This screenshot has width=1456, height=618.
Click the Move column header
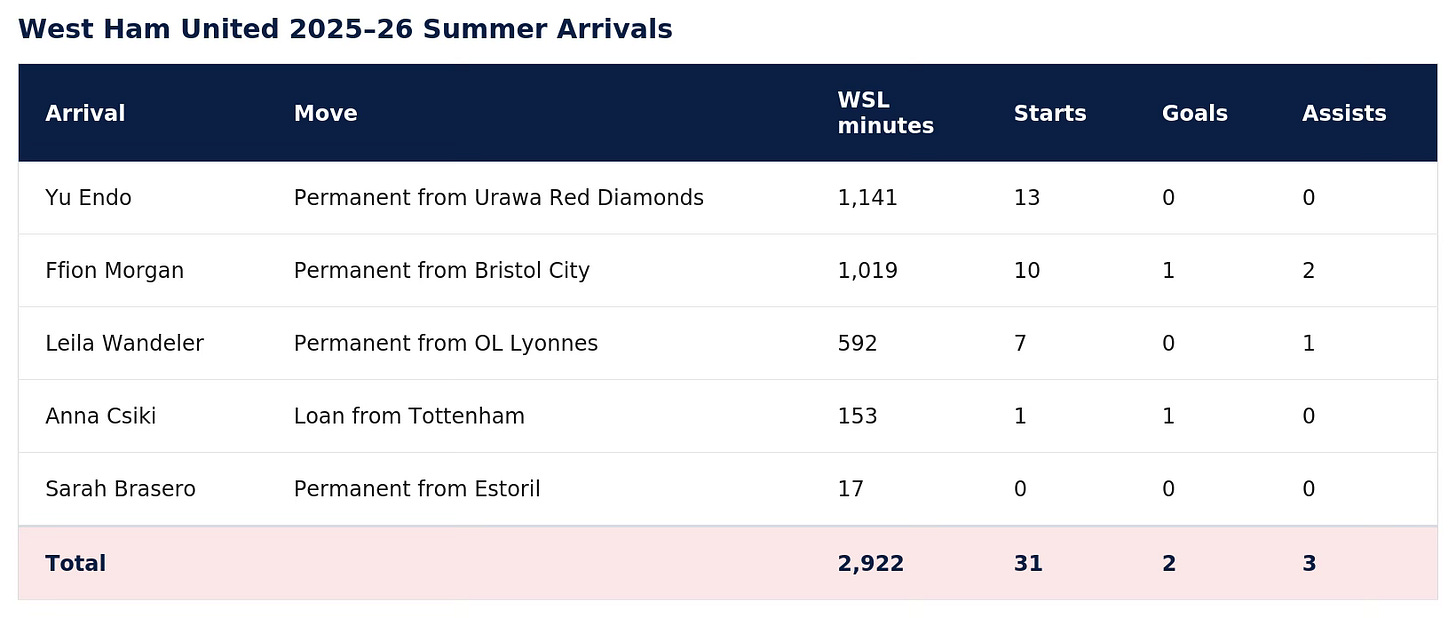coord(325,114)
